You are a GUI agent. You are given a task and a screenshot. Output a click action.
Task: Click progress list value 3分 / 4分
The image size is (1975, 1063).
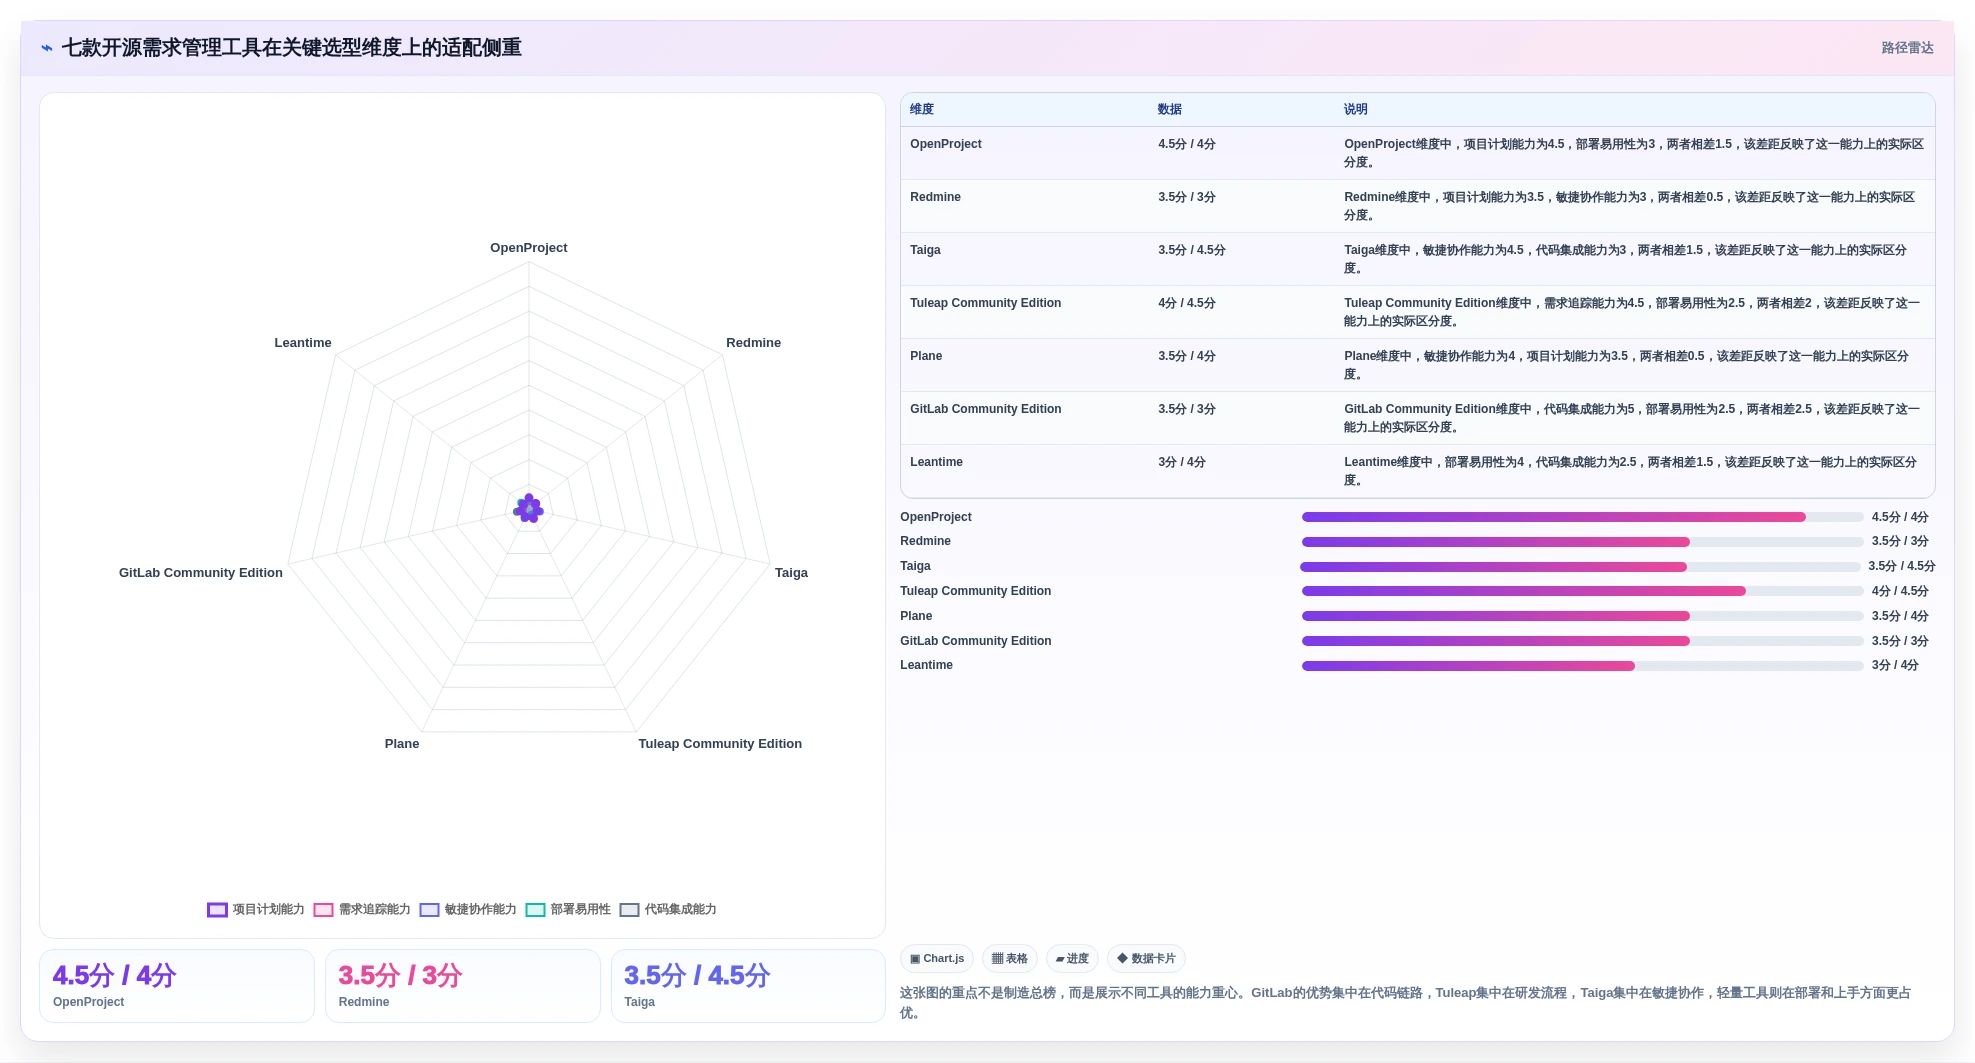(1895, 666)
